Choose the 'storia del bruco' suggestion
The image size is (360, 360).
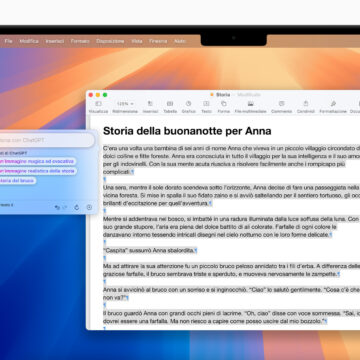pos(18,180)
